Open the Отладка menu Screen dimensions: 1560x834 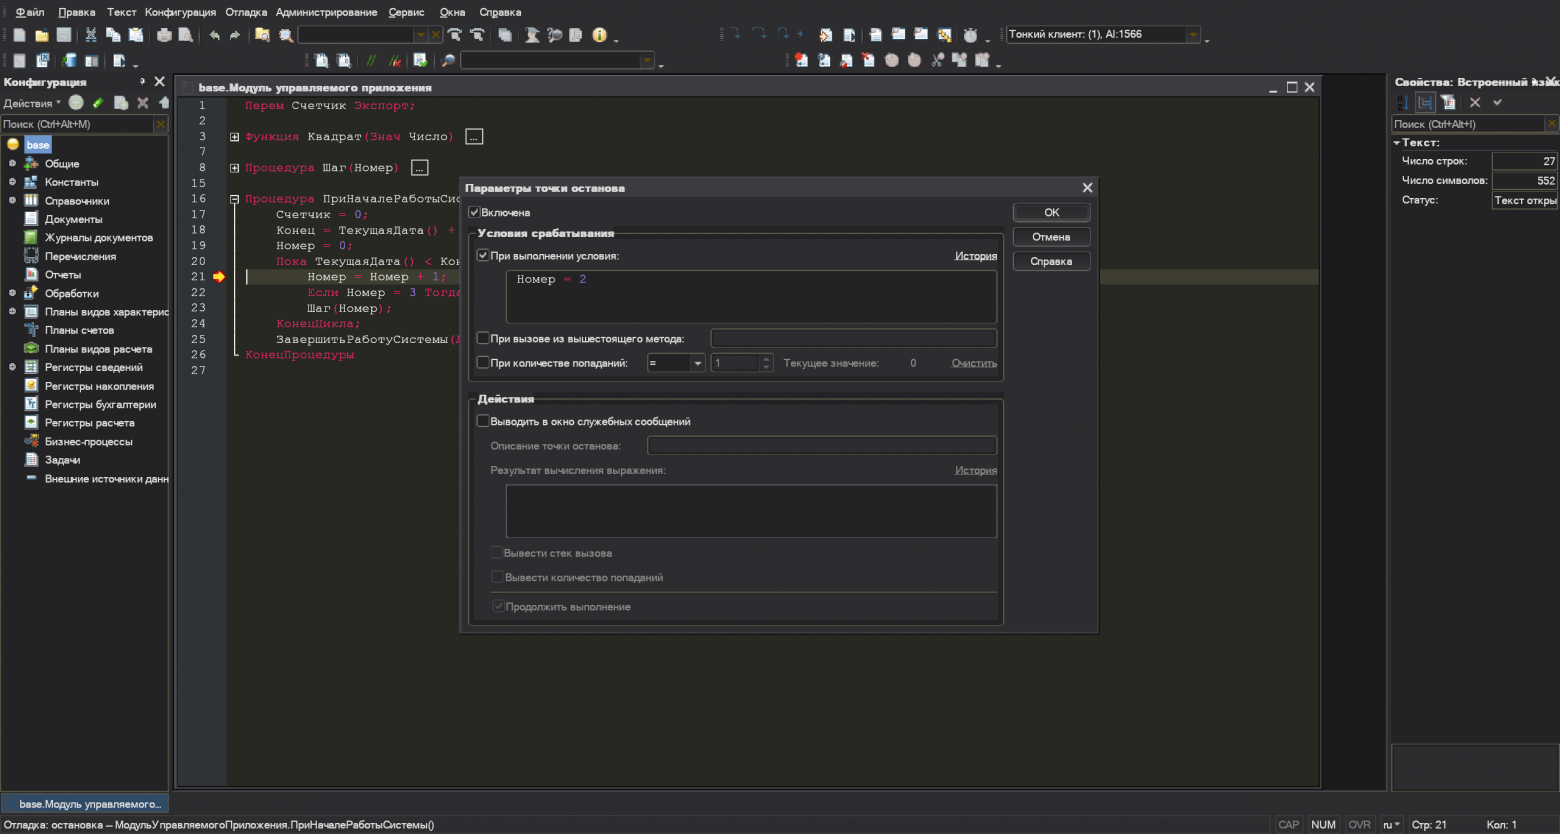click(246, 12)
